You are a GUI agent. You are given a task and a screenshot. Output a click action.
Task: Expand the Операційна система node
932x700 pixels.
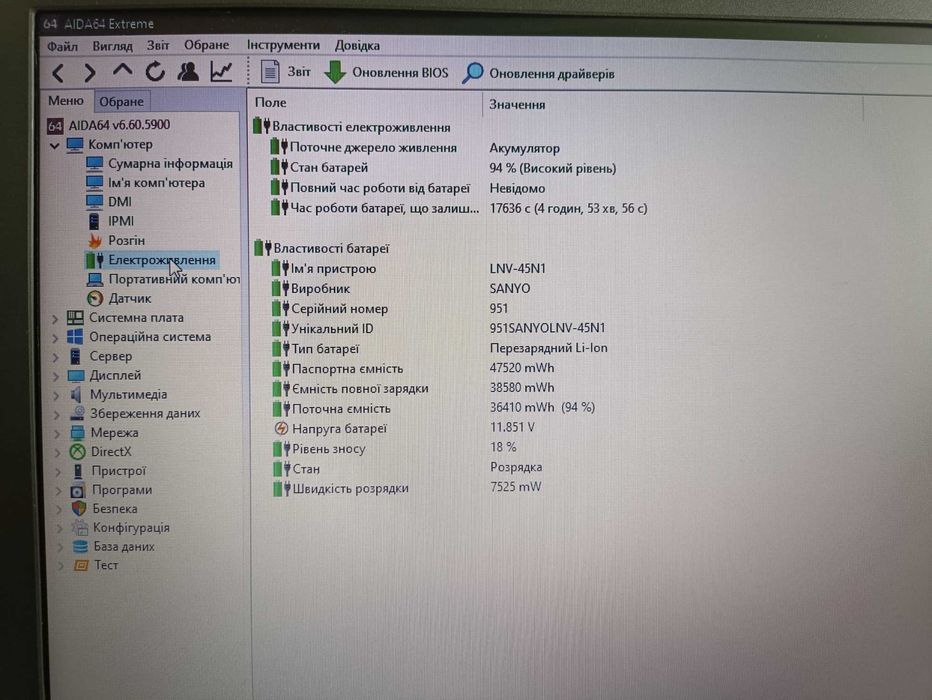click(55, 338)
